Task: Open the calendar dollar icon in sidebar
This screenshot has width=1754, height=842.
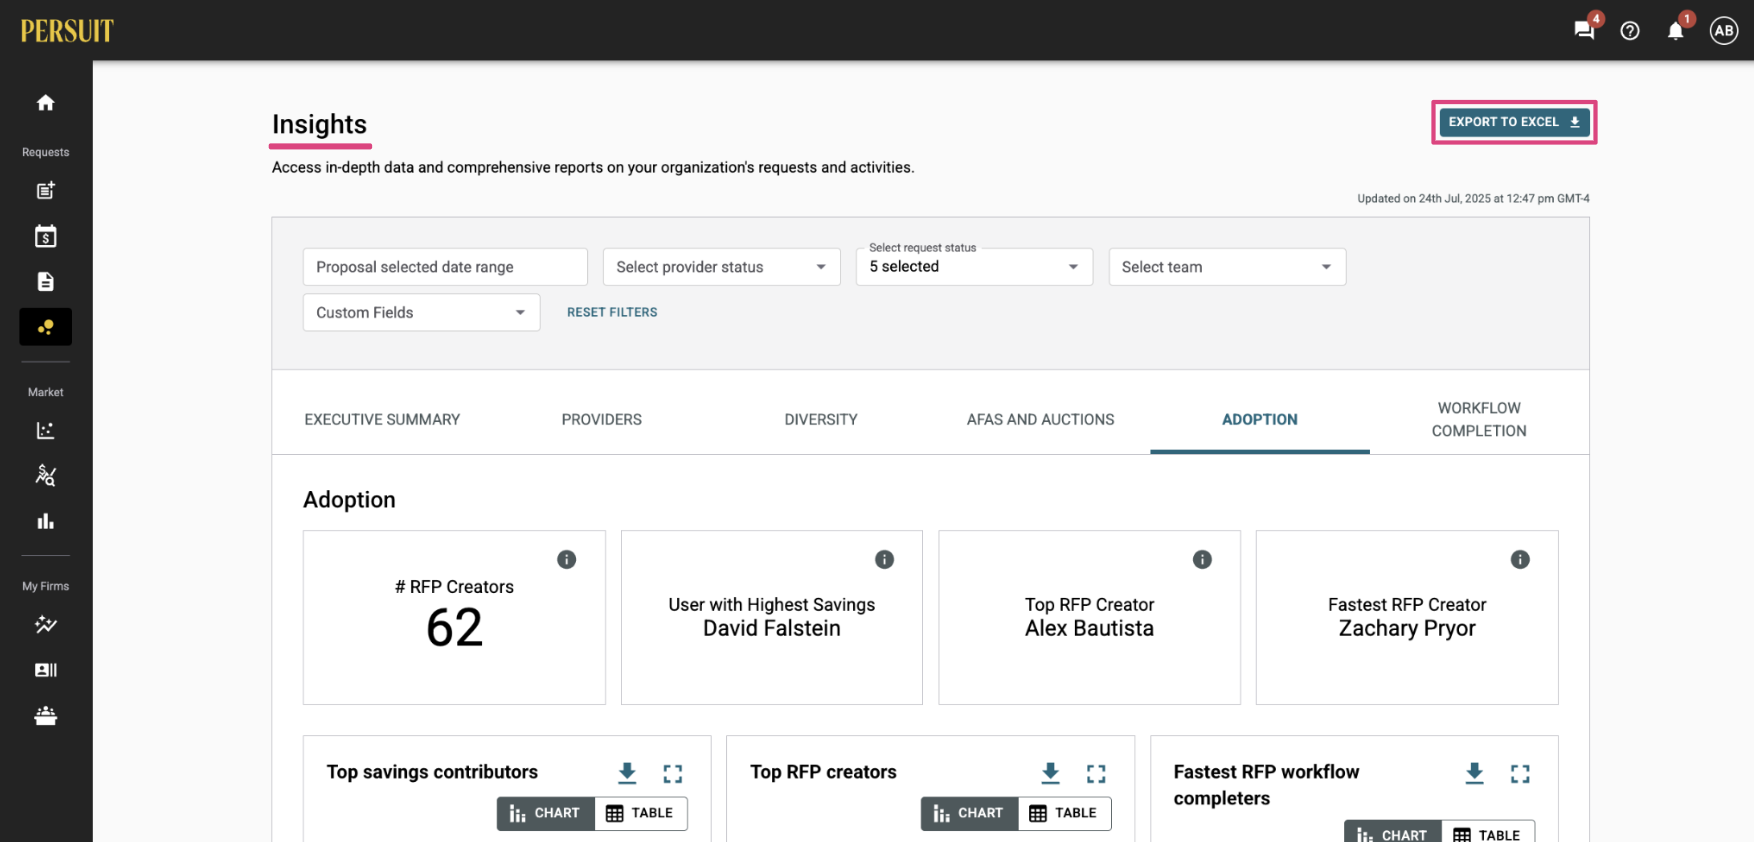Action: click(45, 236)
